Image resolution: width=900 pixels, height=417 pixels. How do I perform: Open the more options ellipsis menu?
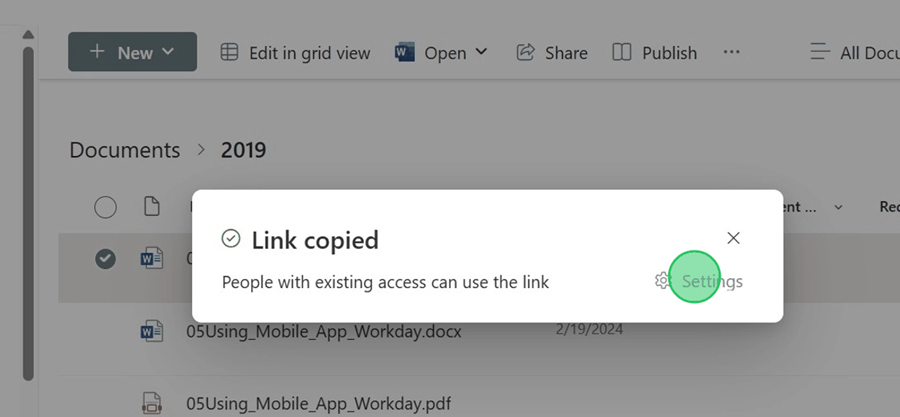coord(732,53)
